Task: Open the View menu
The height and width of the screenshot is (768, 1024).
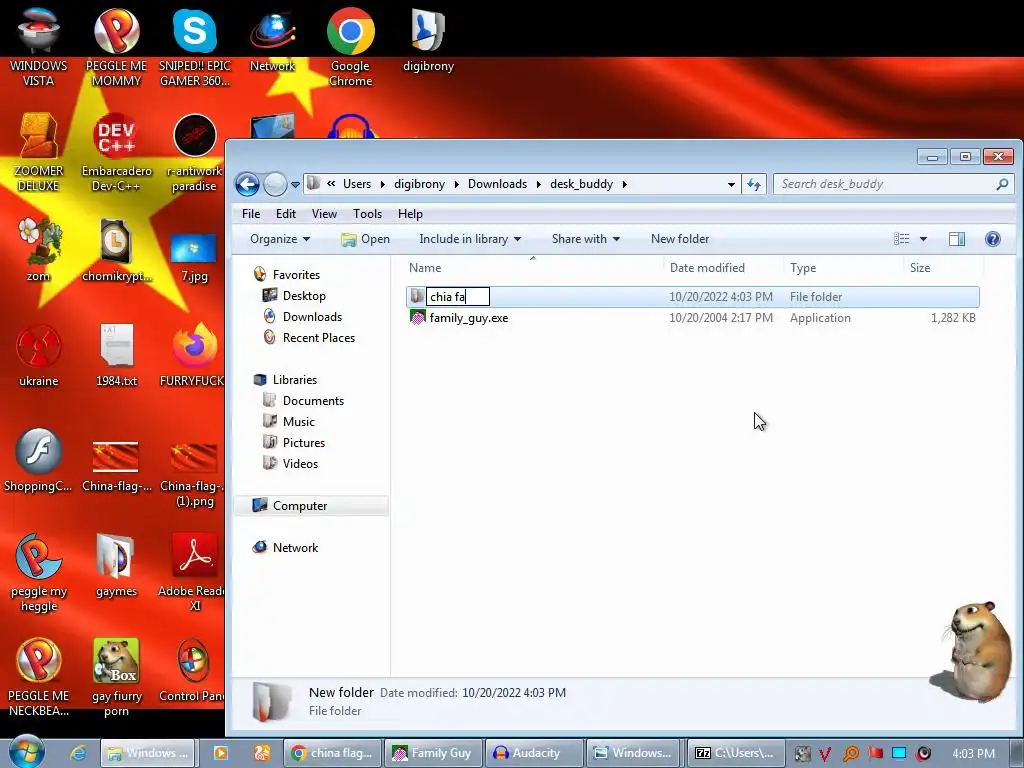Action: point(324,214)
